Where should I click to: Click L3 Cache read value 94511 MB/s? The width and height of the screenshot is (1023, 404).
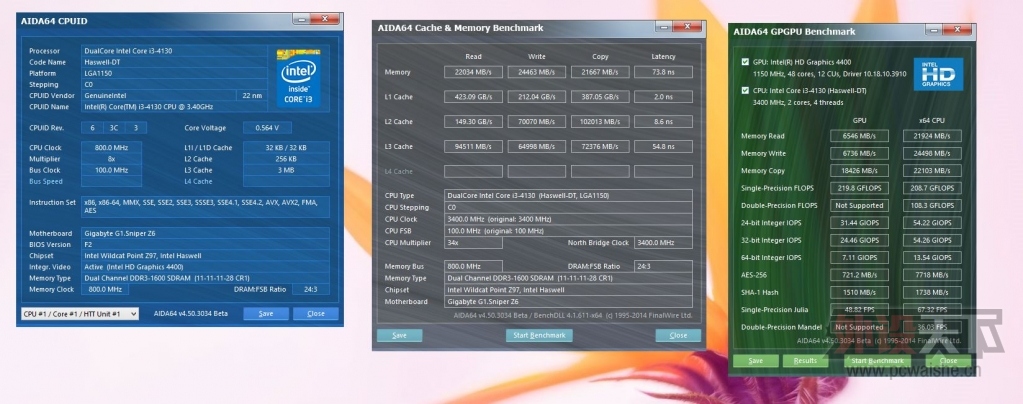[473, 146]
